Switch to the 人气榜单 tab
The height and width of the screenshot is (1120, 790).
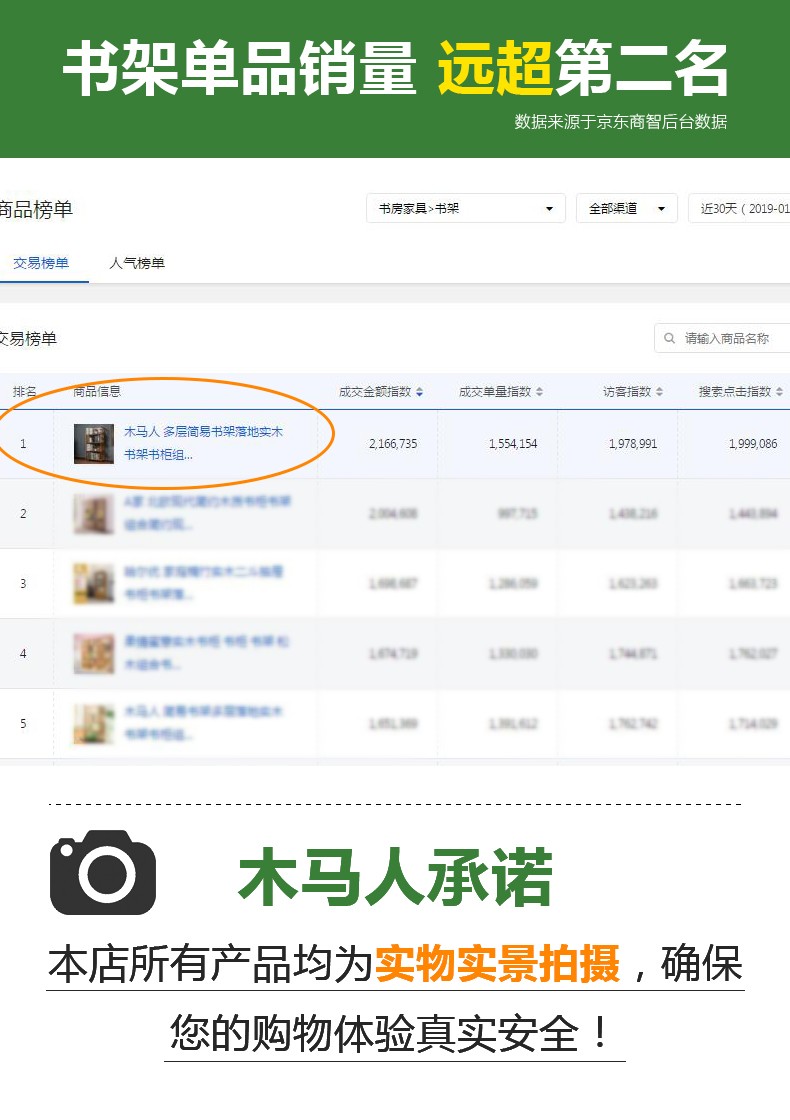pyautogui.click(x=137, y=264)
